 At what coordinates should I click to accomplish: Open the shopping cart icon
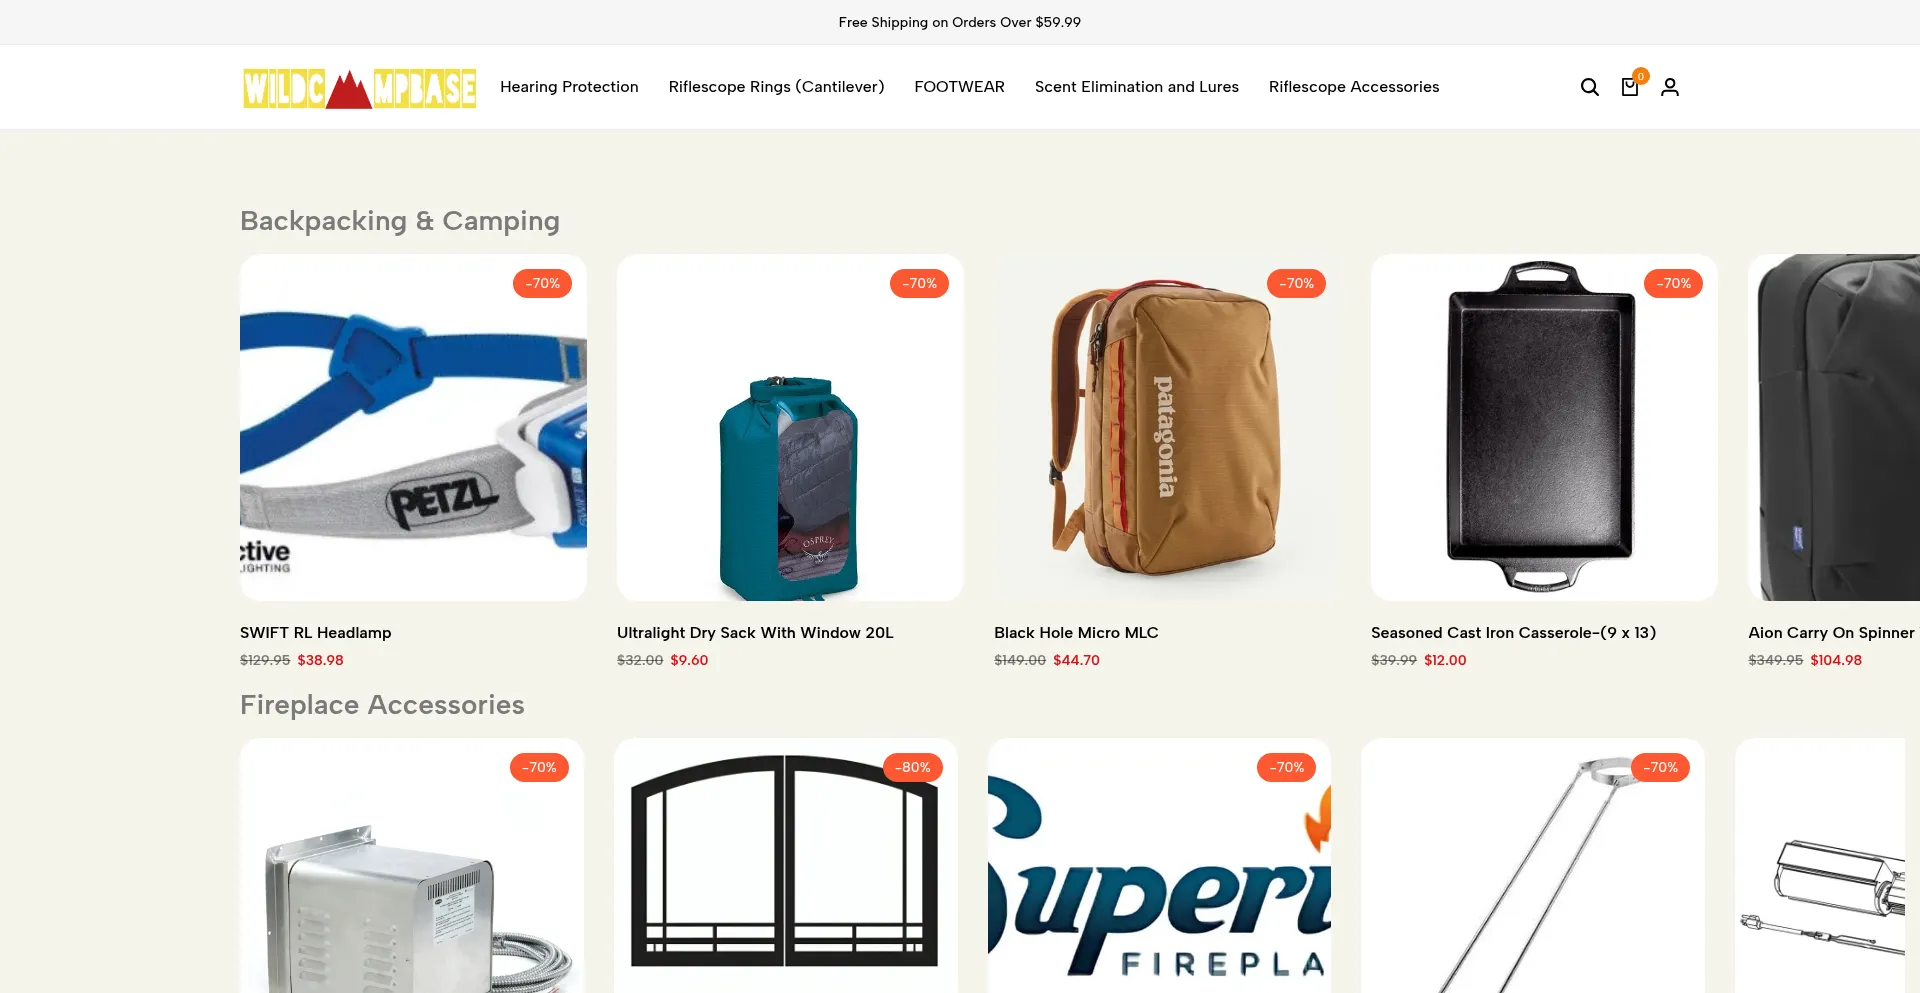(x=1630, y=87)
